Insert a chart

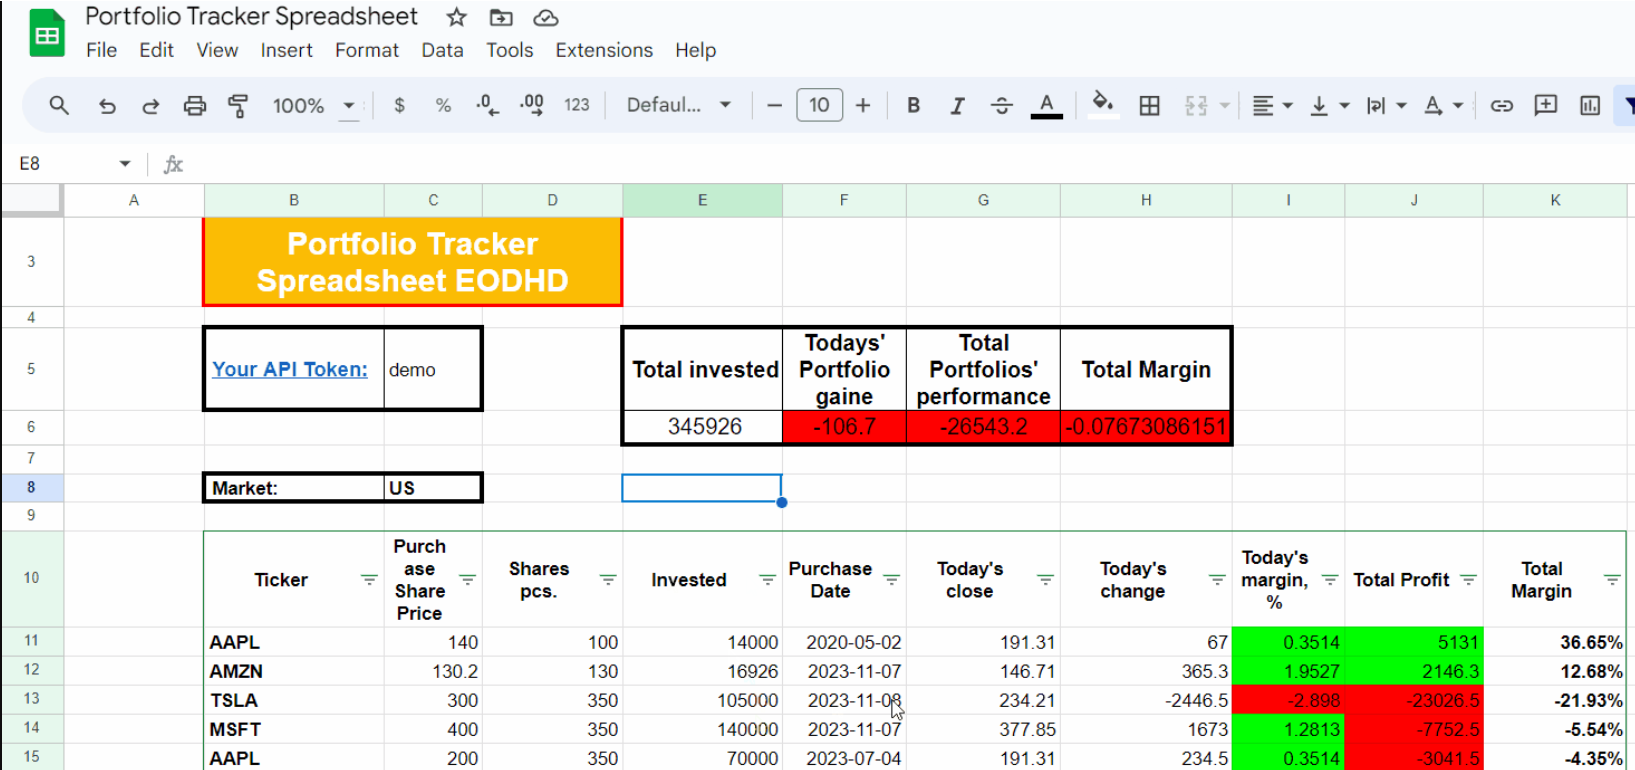(x=1590, y=105)
